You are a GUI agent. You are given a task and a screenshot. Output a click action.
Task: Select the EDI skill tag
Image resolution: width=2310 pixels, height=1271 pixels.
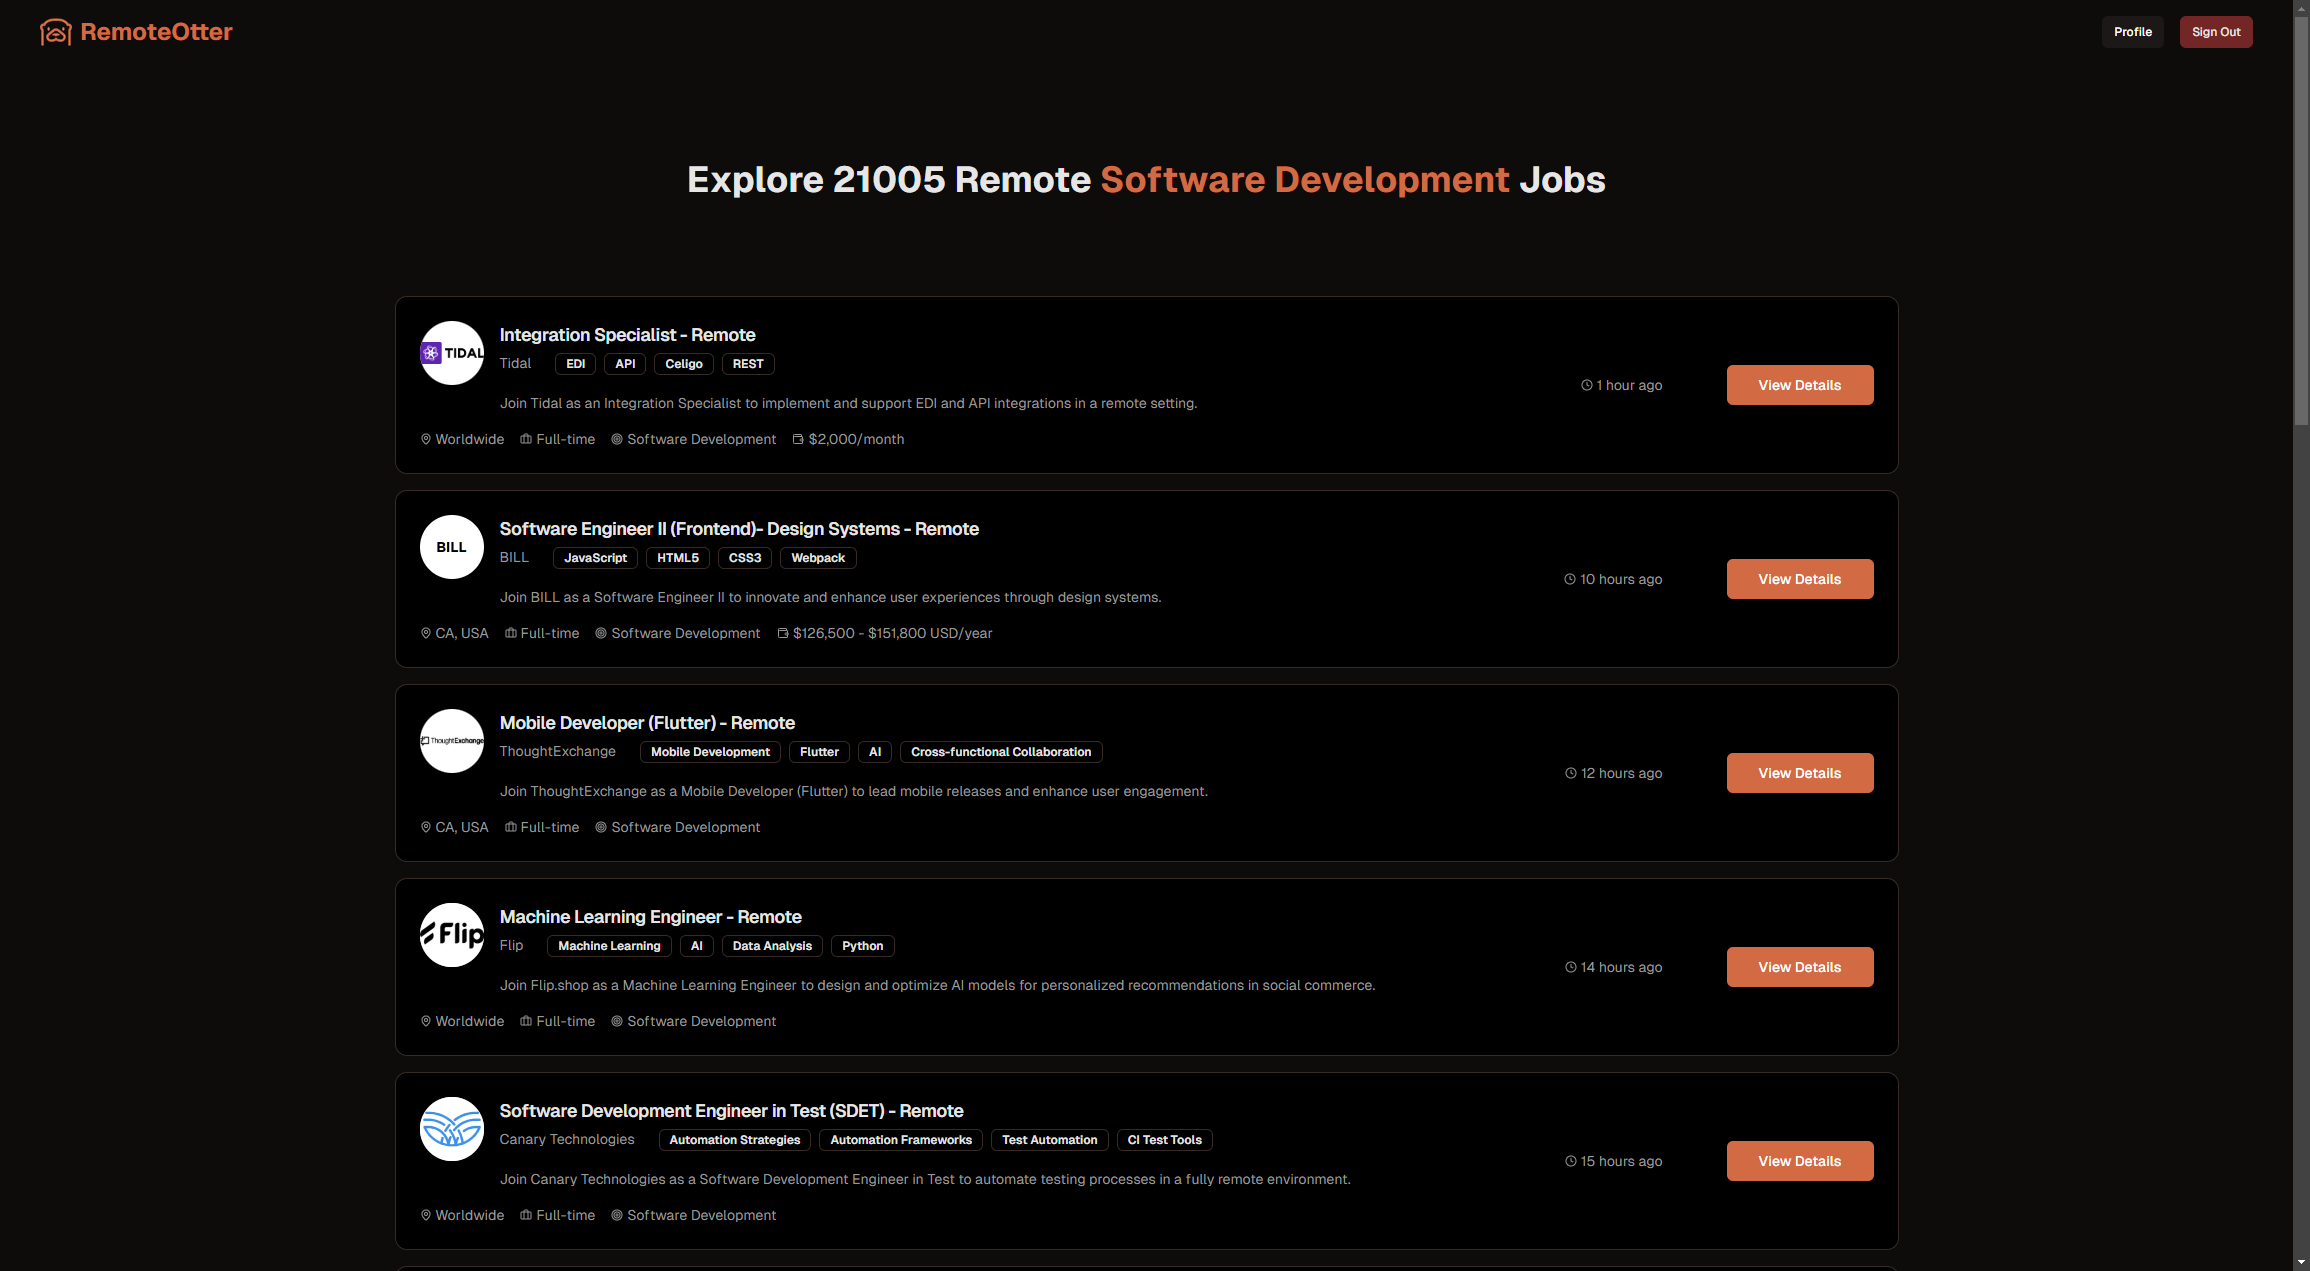575,364
